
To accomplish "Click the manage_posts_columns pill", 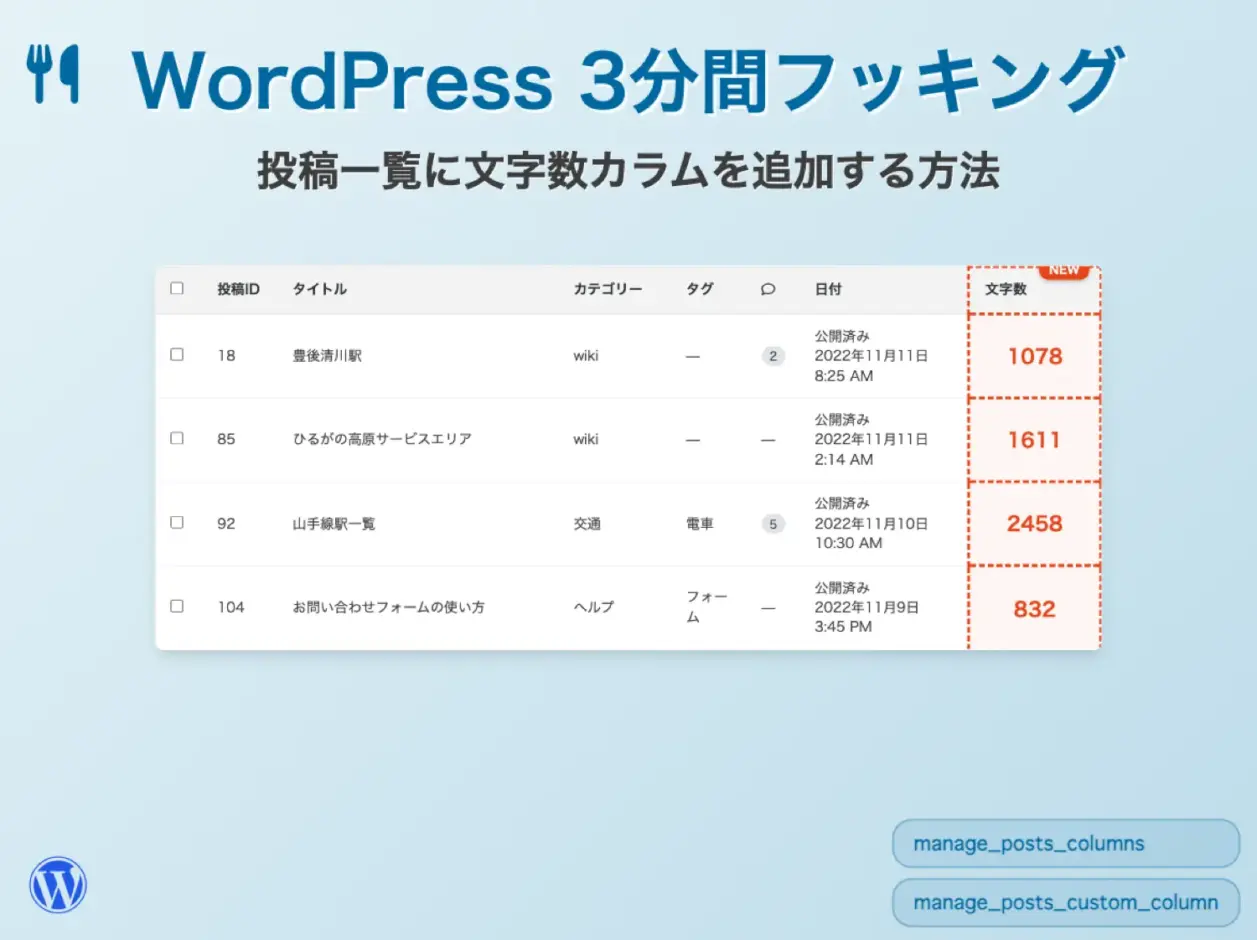I will pyautogui.click(x=1066, y=844).
